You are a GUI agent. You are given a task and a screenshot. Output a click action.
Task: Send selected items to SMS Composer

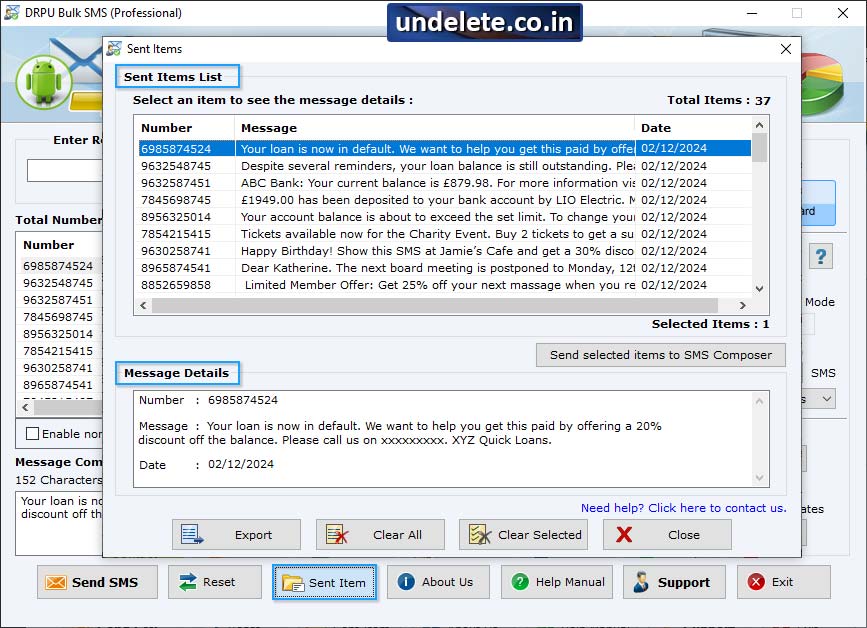(660, 355)
